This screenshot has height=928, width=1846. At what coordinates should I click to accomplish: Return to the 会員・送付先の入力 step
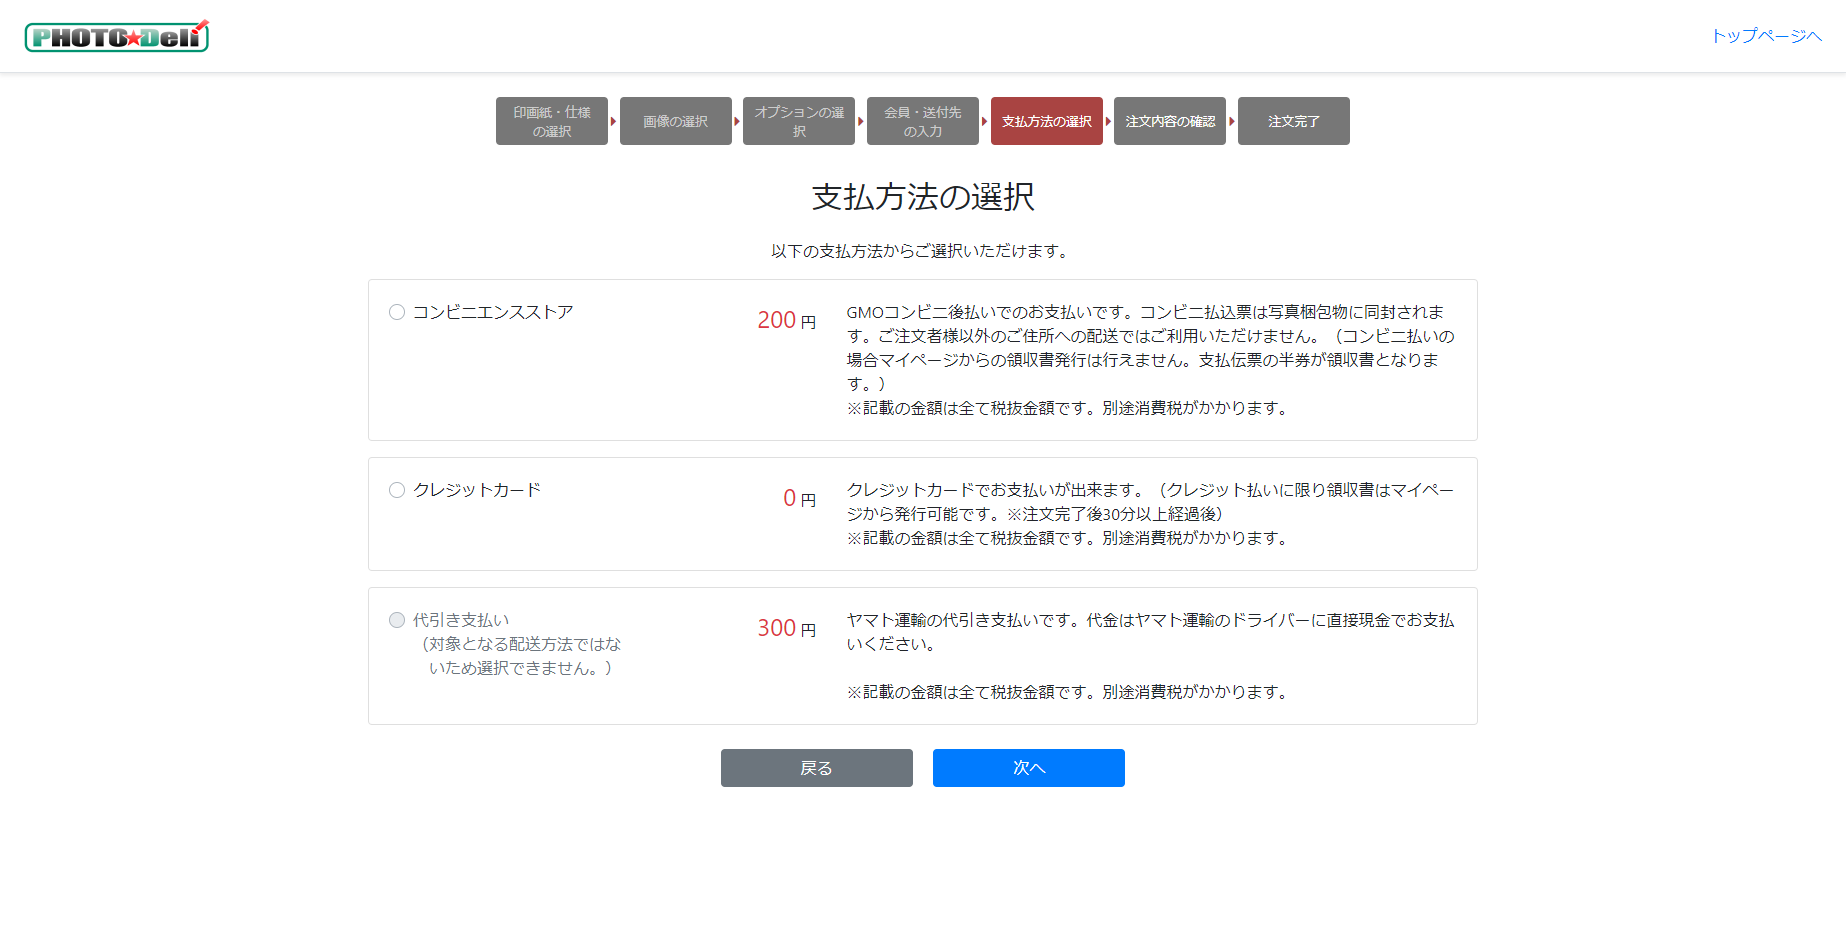[922, 121]
